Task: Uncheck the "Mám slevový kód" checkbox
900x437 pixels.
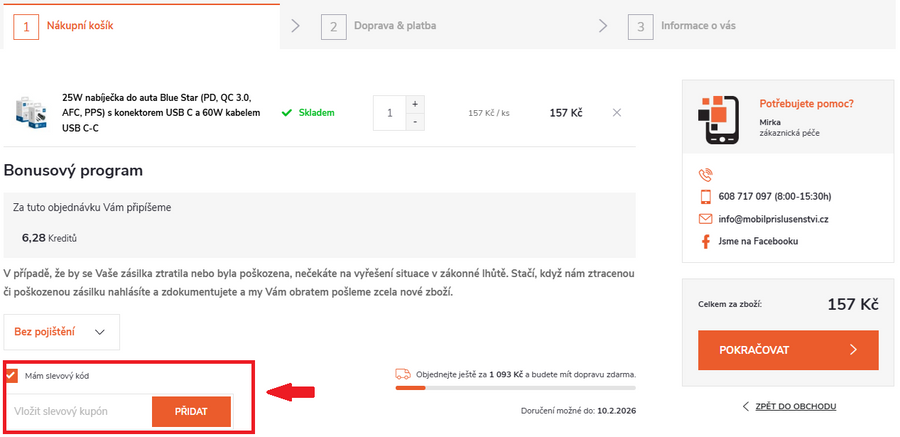Action: [11, 375]
